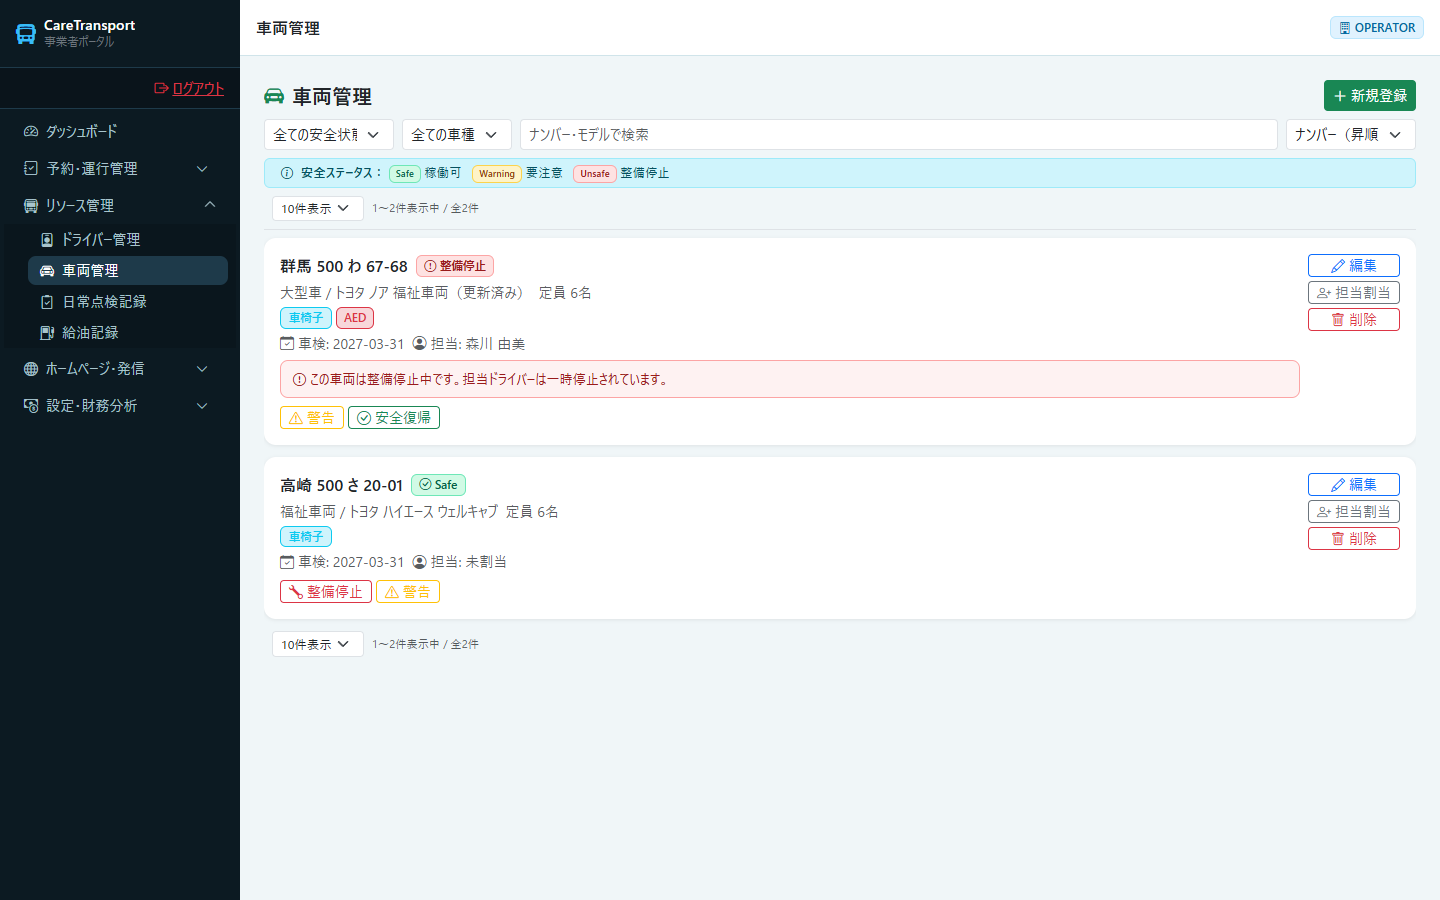Image resolution: width=1440 pixels, height=900 pixels.
Task: Click the 整備停止 status badge of 群馬 vehicle
Action: click(x=455, y=266)
